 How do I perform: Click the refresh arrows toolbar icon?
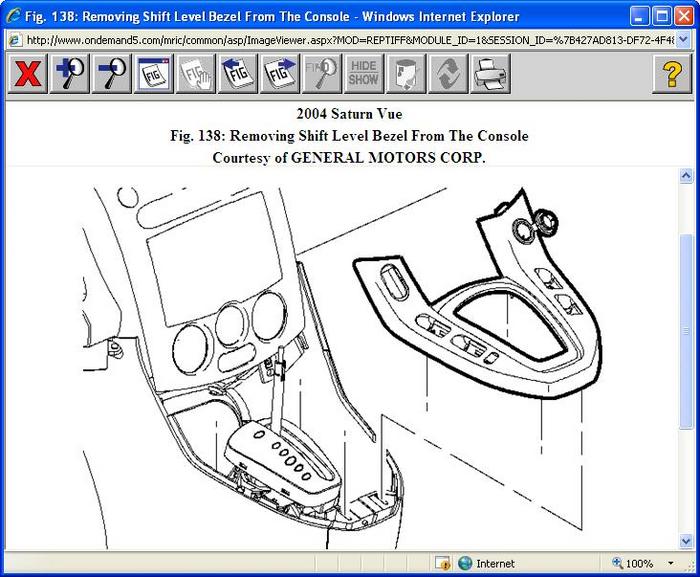[x=448, y=74]
